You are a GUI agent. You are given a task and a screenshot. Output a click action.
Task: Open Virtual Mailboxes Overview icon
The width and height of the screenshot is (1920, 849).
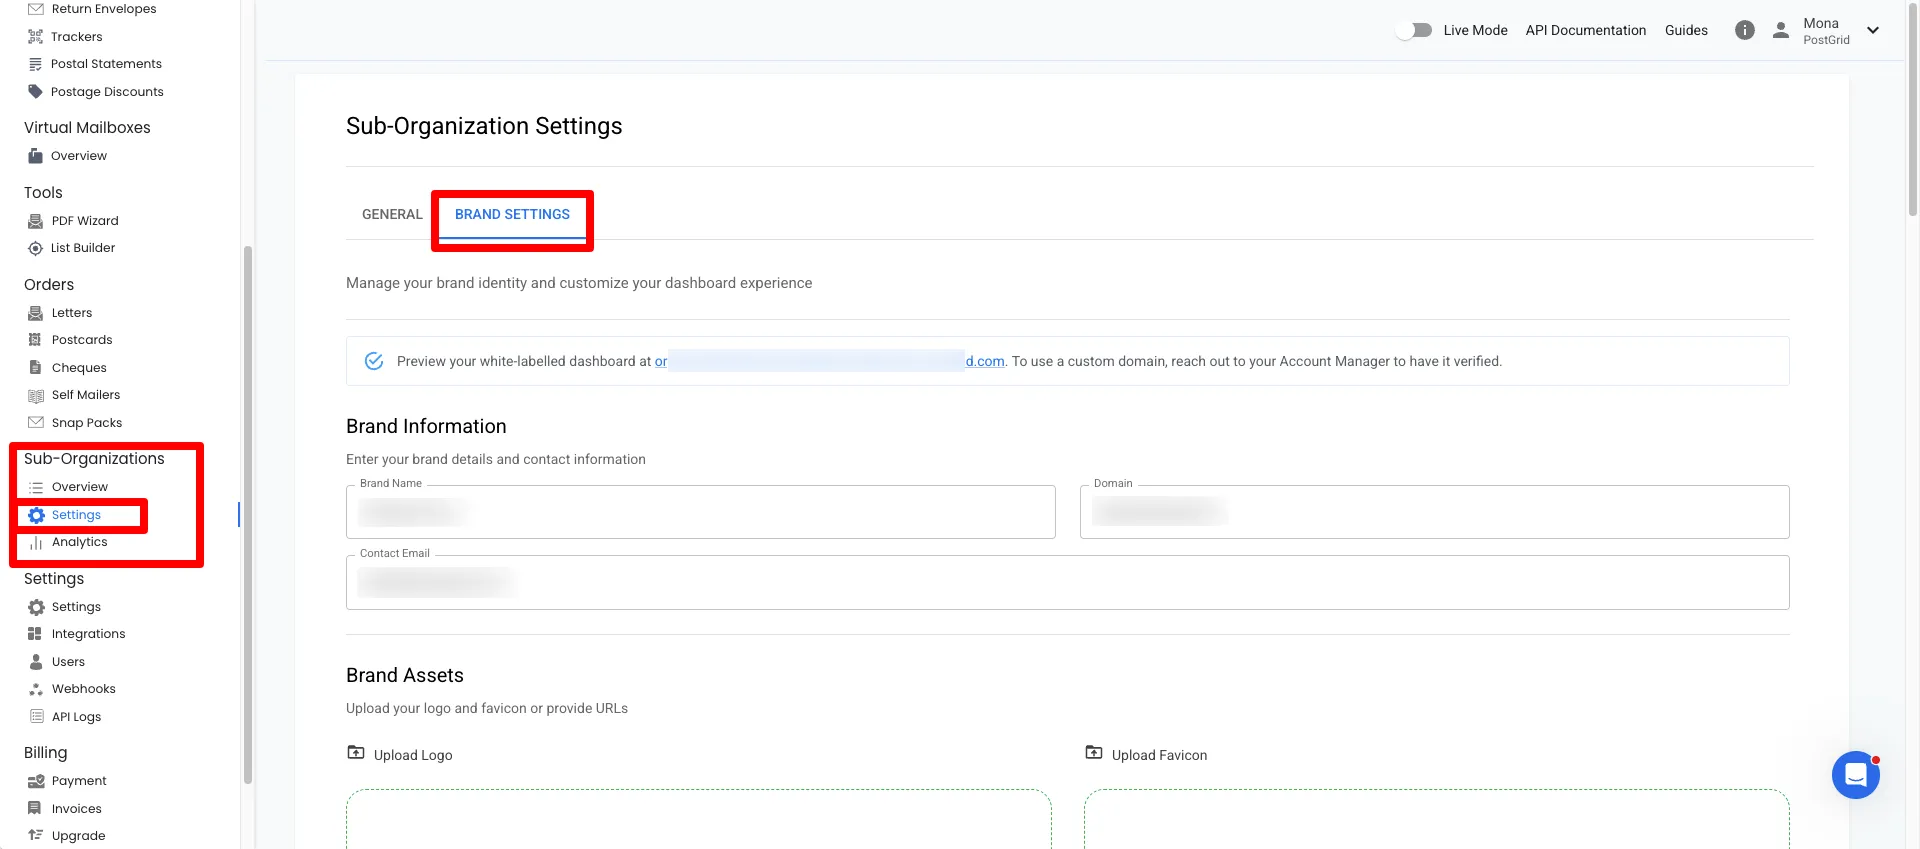point(36,156)
